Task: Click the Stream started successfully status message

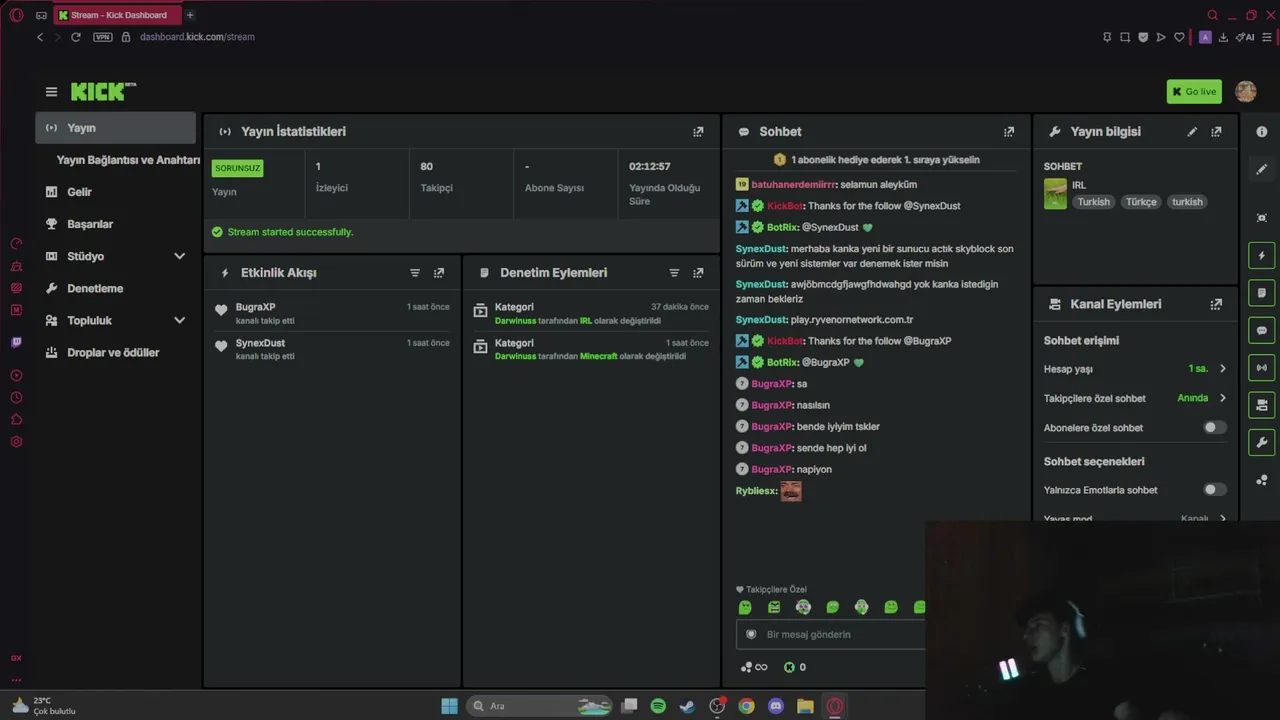Action: click(290, 232)
